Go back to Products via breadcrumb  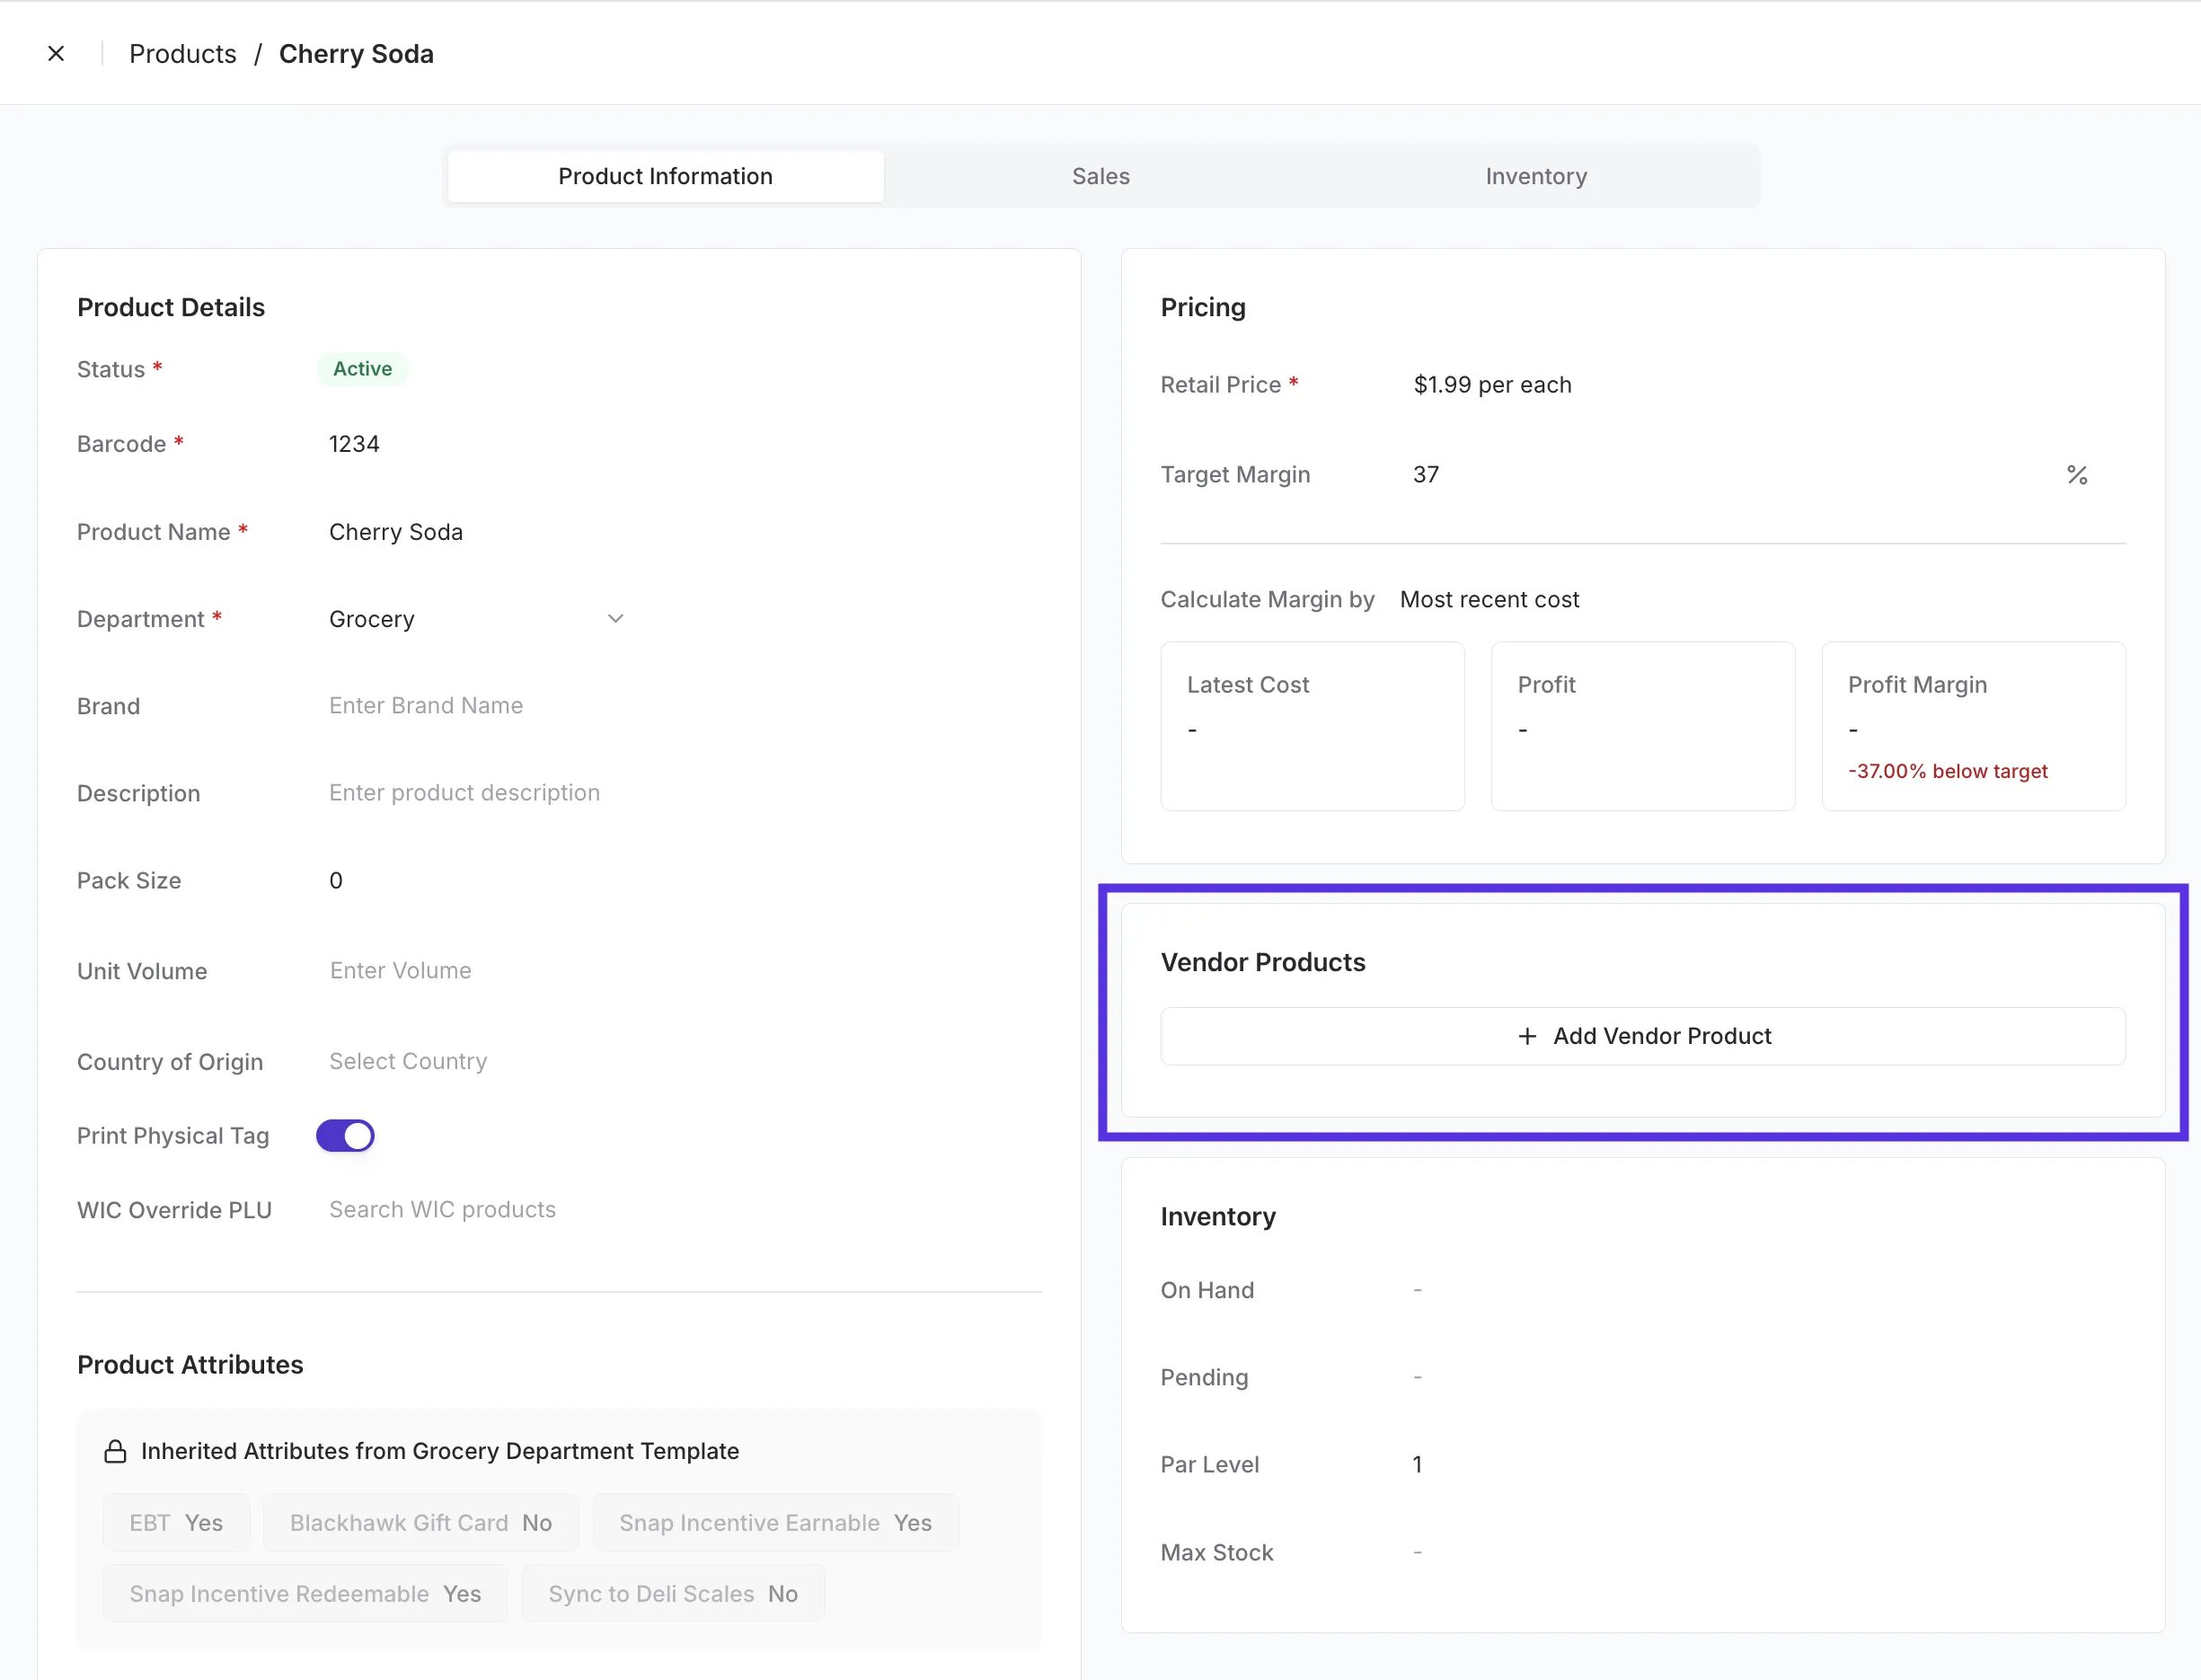[183, 54]
